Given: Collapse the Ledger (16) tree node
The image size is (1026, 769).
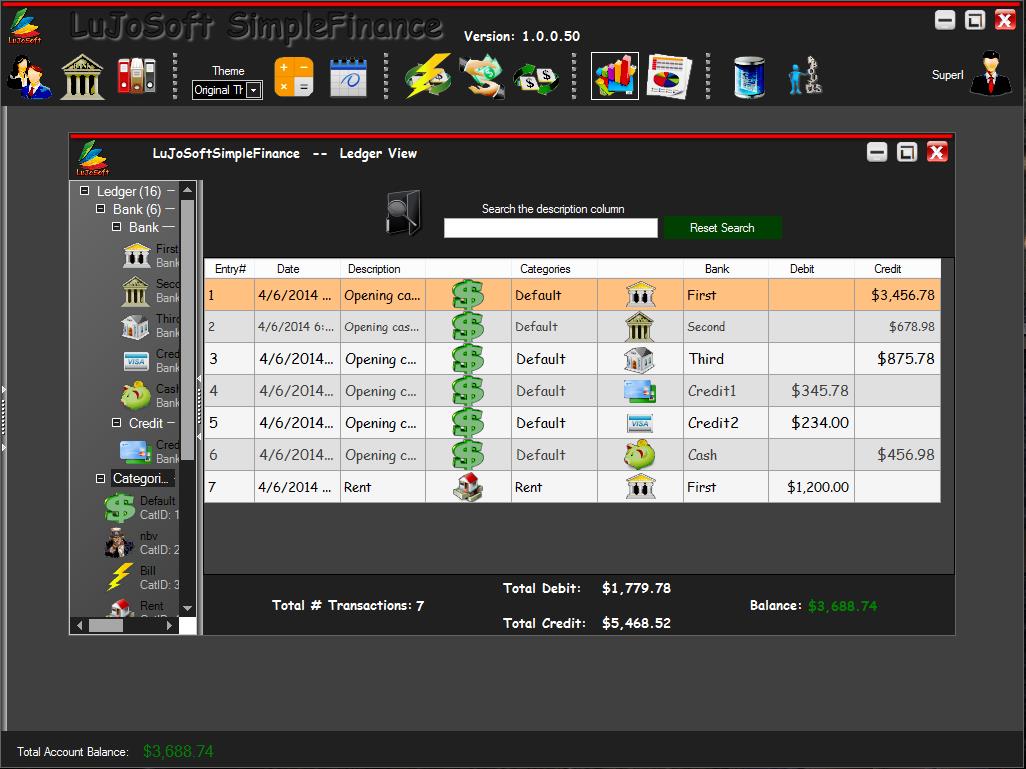Looking at the screenshot, I should coord(84,191).
